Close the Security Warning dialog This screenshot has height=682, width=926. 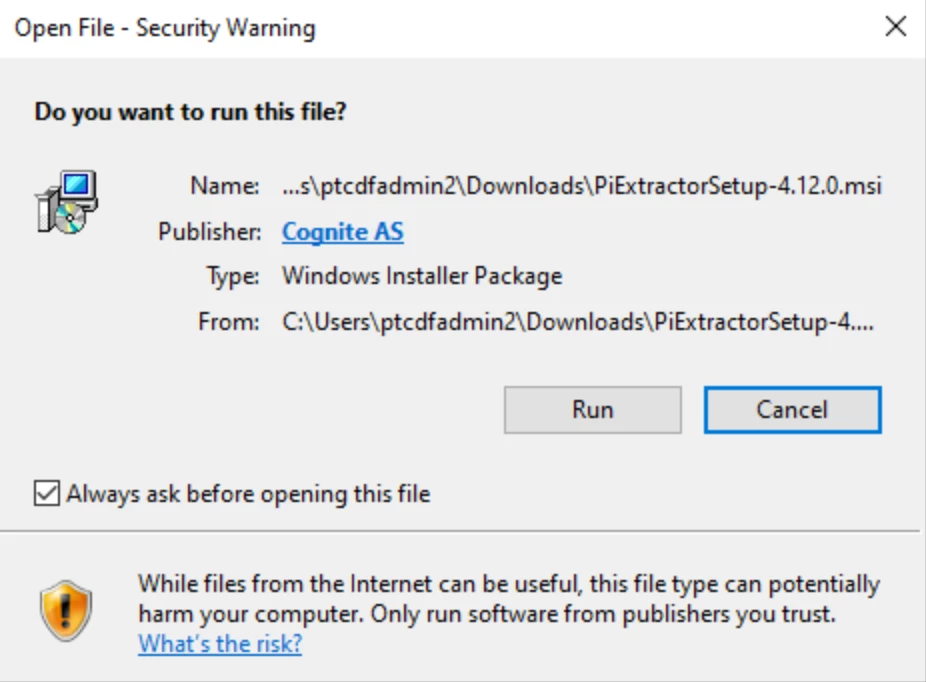(896, 27)
